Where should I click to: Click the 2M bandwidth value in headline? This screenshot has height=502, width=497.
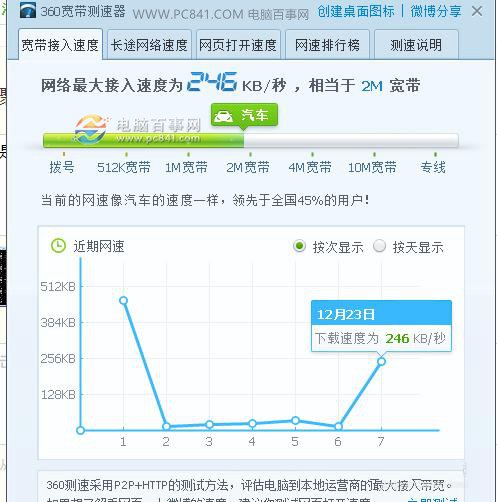point(372,86)
